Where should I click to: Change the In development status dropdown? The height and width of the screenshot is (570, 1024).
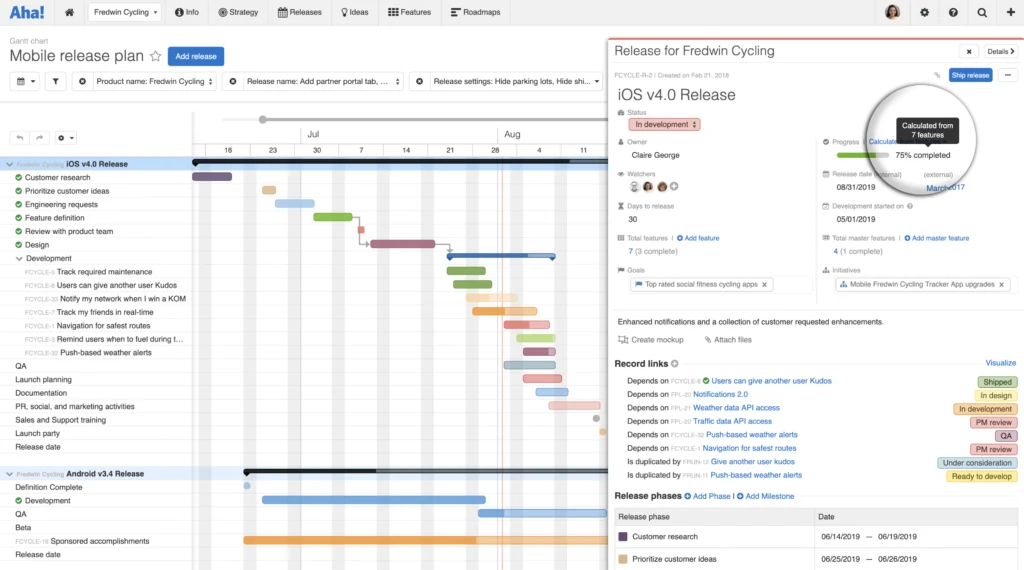tap(665, 125)
